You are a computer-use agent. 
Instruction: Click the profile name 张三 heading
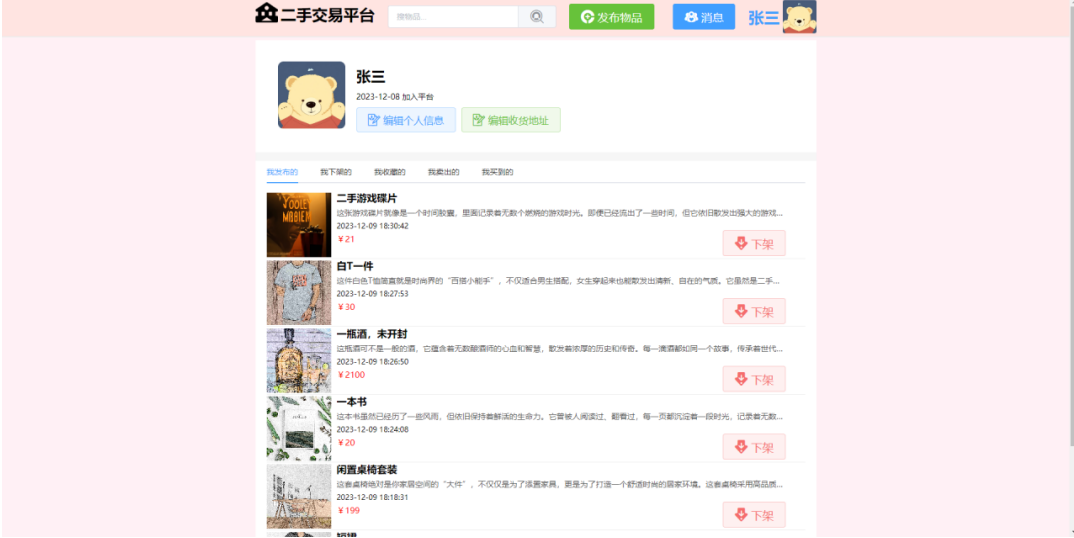coord(371,77)
